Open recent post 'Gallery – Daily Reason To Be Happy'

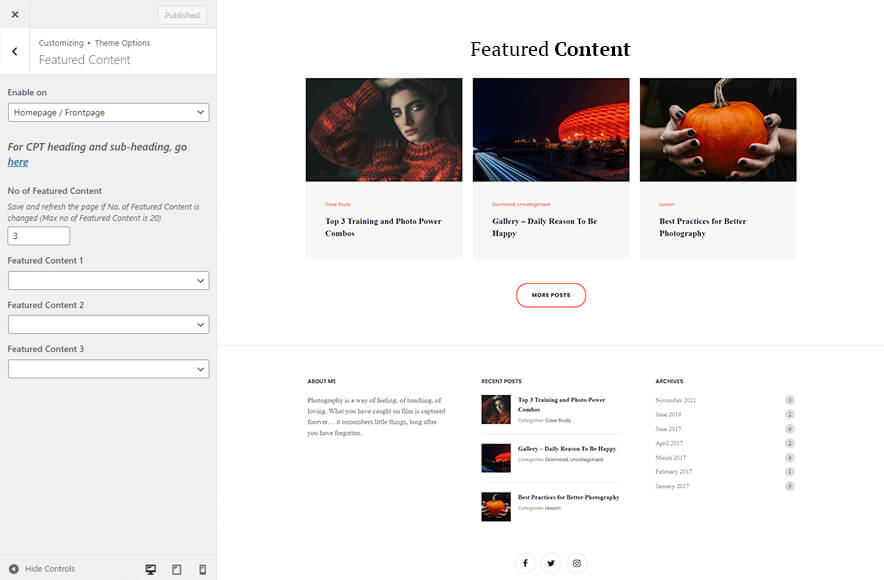pos(567,449)
